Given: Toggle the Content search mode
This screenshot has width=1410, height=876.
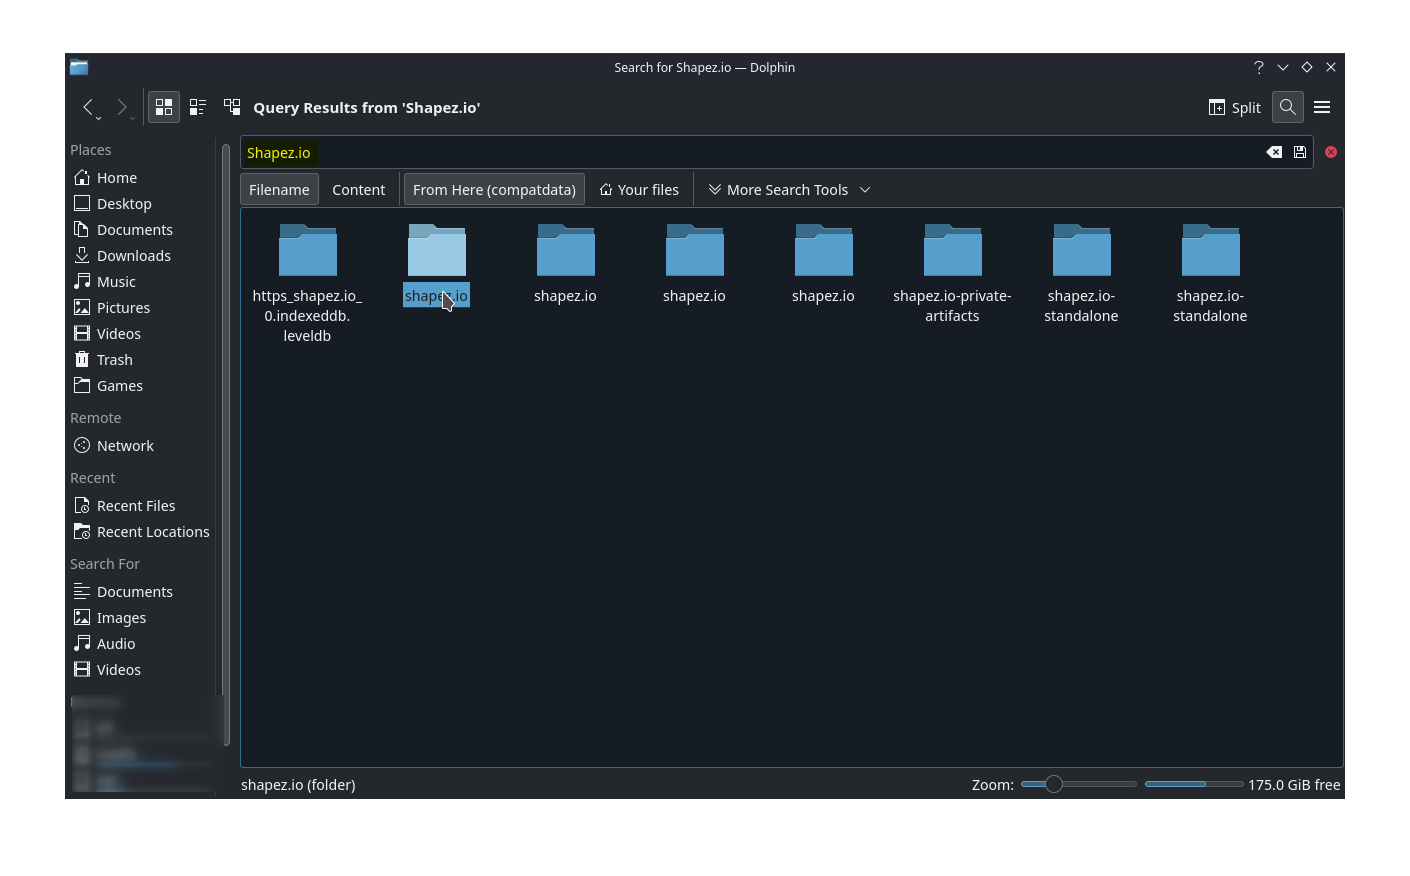Looking at the screenshot, I should pos(359,190).
